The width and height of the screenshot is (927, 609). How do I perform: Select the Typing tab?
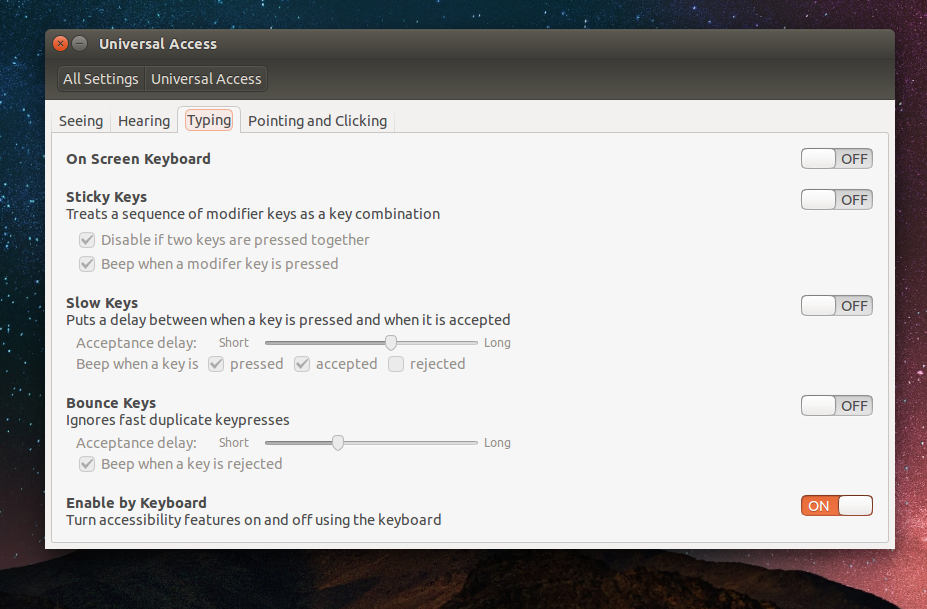point(209,120)
